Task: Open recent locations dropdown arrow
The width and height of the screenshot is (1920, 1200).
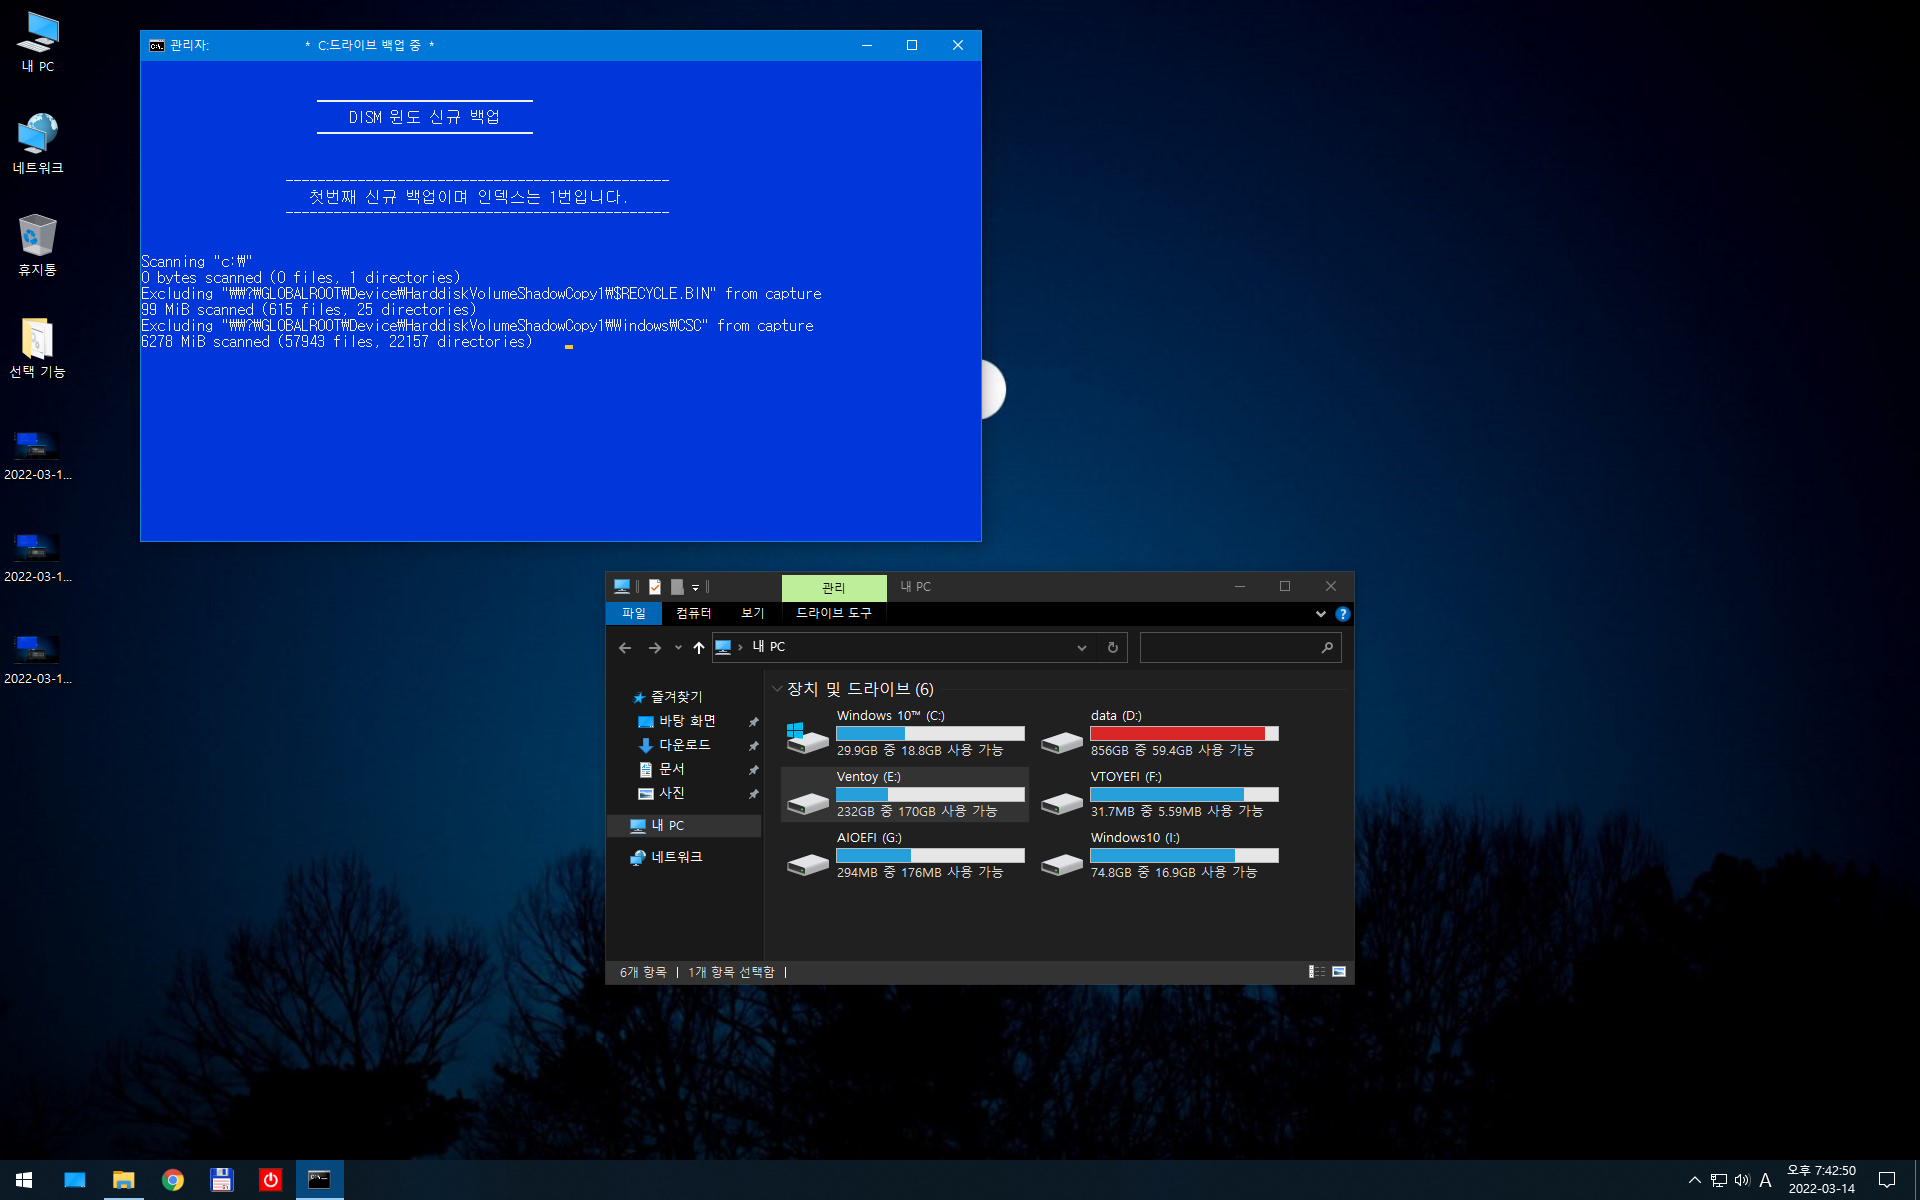Action: pos(678,648)
